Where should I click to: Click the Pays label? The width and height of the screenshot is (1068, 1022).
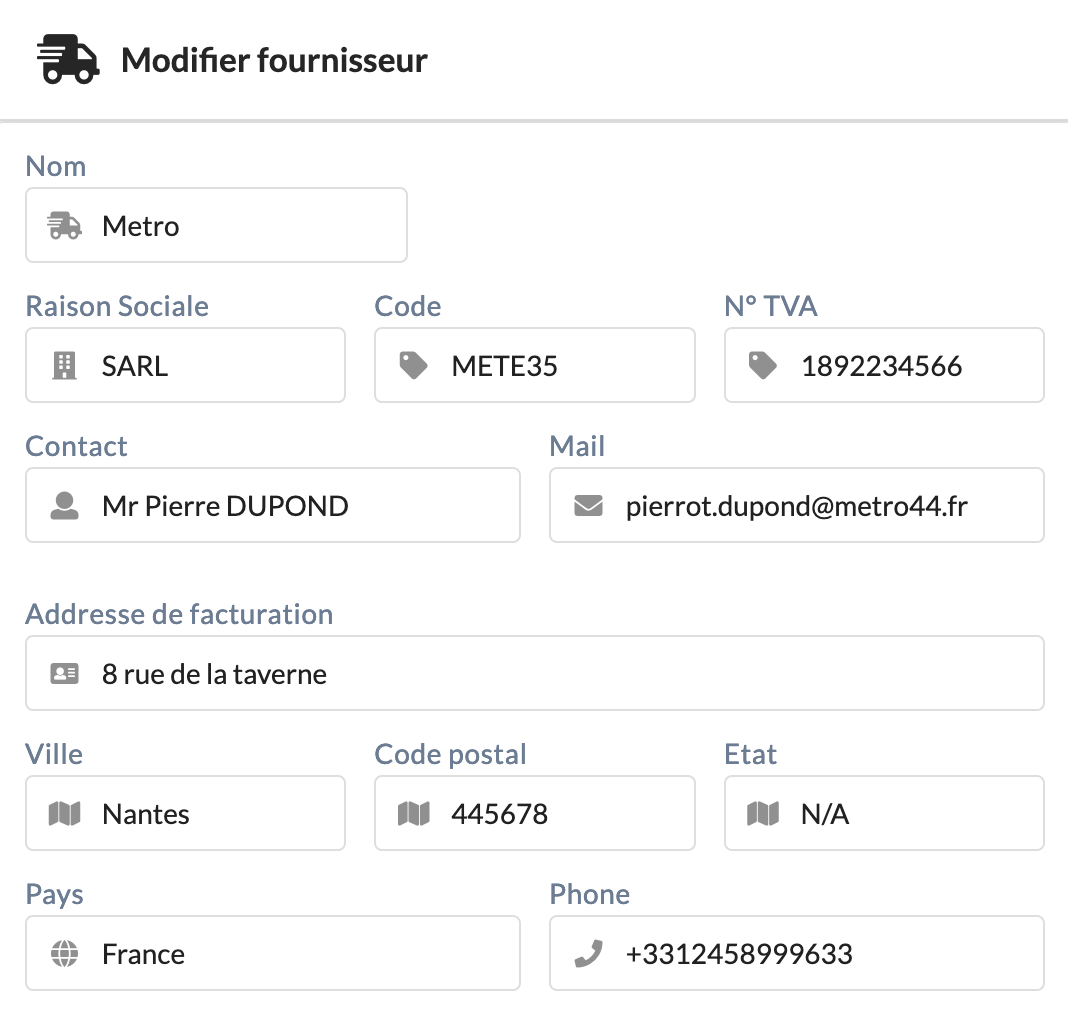click(54, 895)
